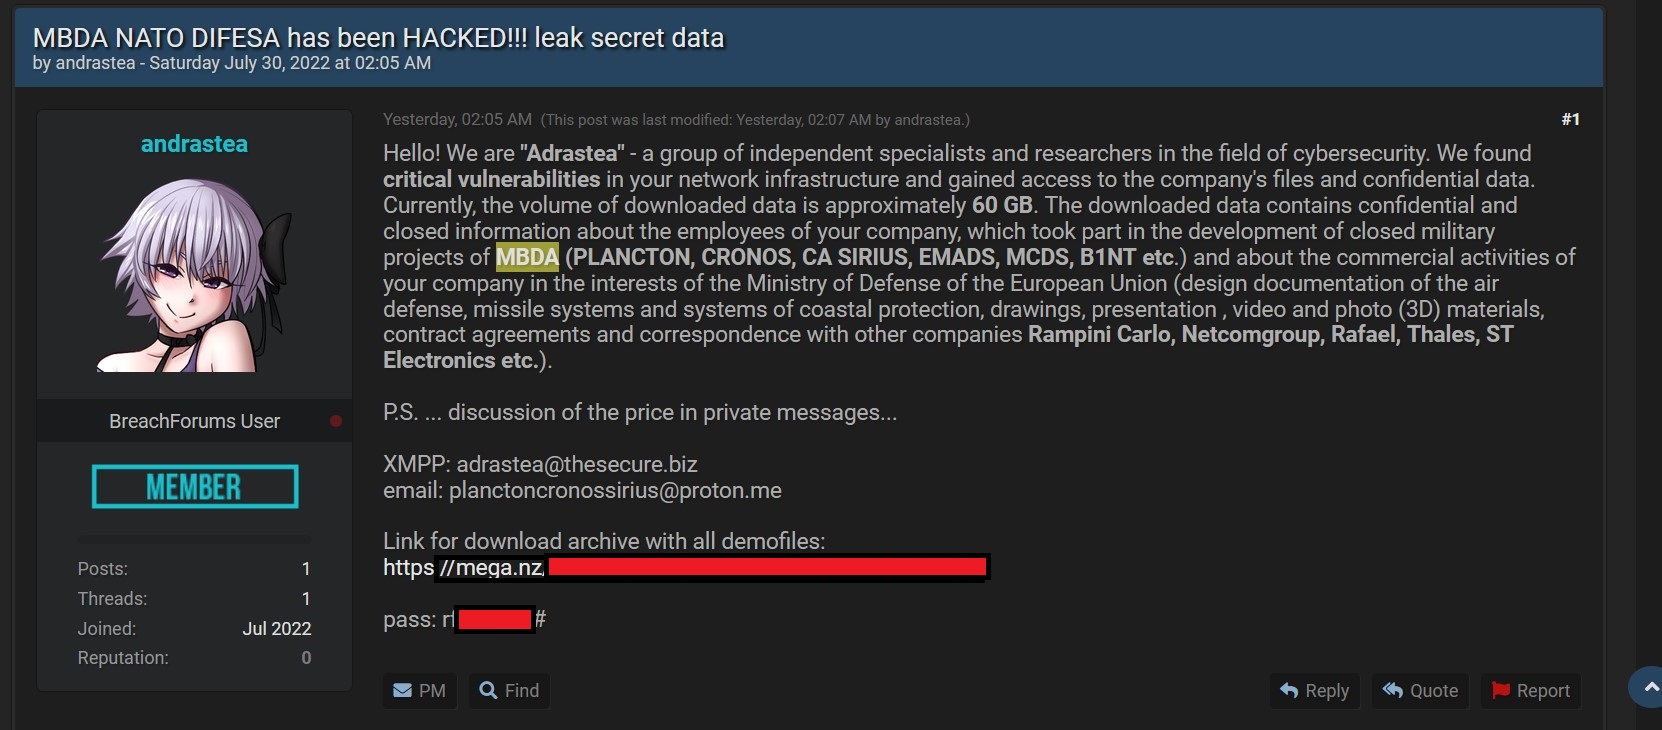1662x730 pixels.
Task: Click the scroll-to-top arrow button
Action: point(1650,687)
